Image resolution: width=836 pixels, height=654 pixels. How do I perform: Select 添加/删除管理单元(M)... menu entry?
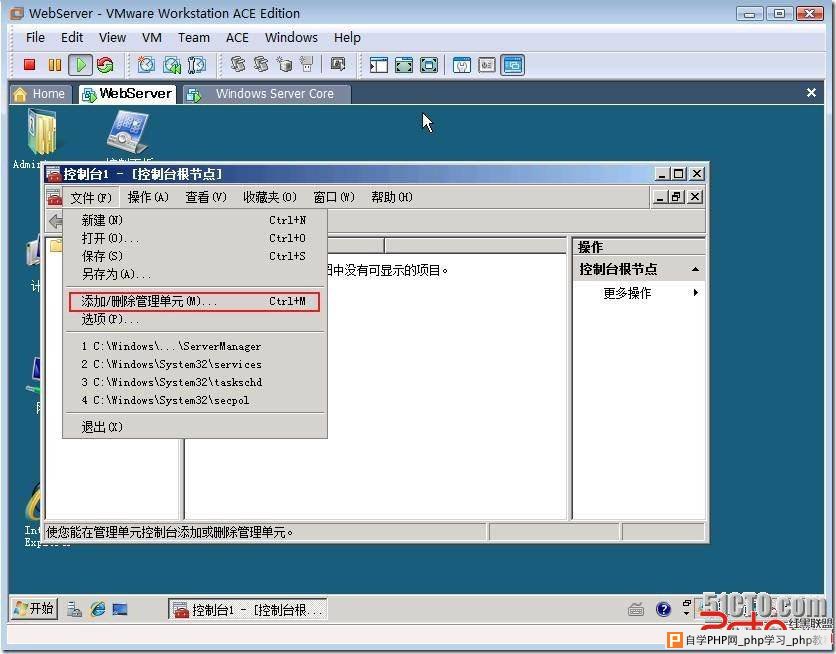click(194, 302)
